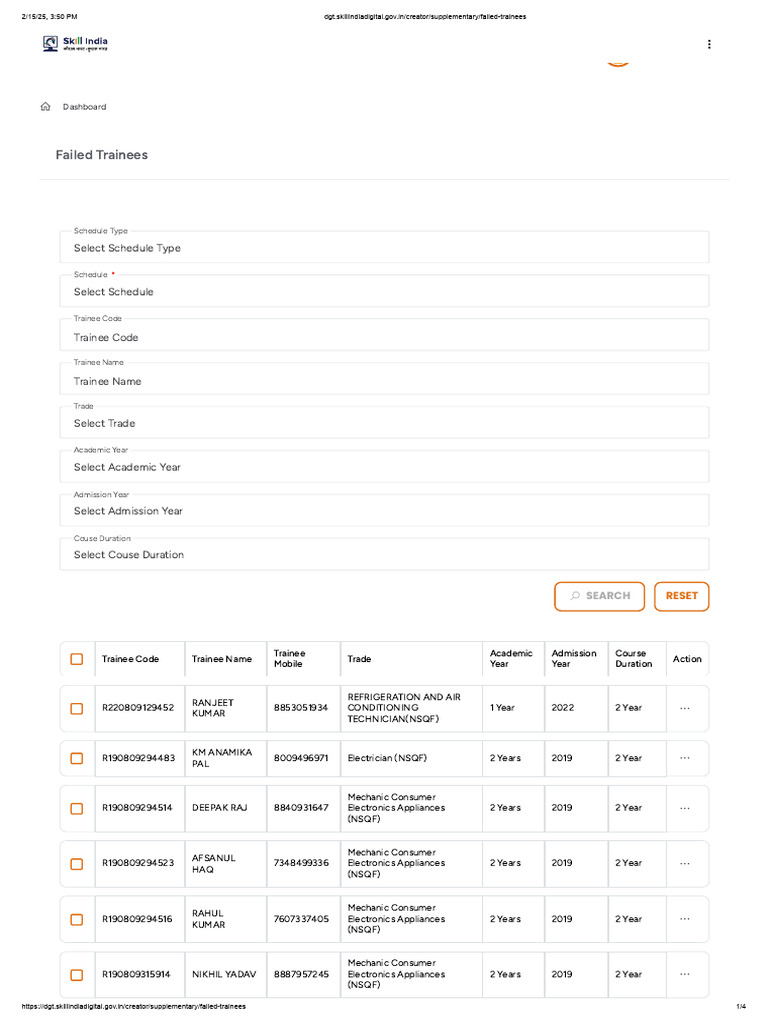Toggle the select-all checkbox in table header
This screenshot has width=768, height=1024.
pos(77,659)
